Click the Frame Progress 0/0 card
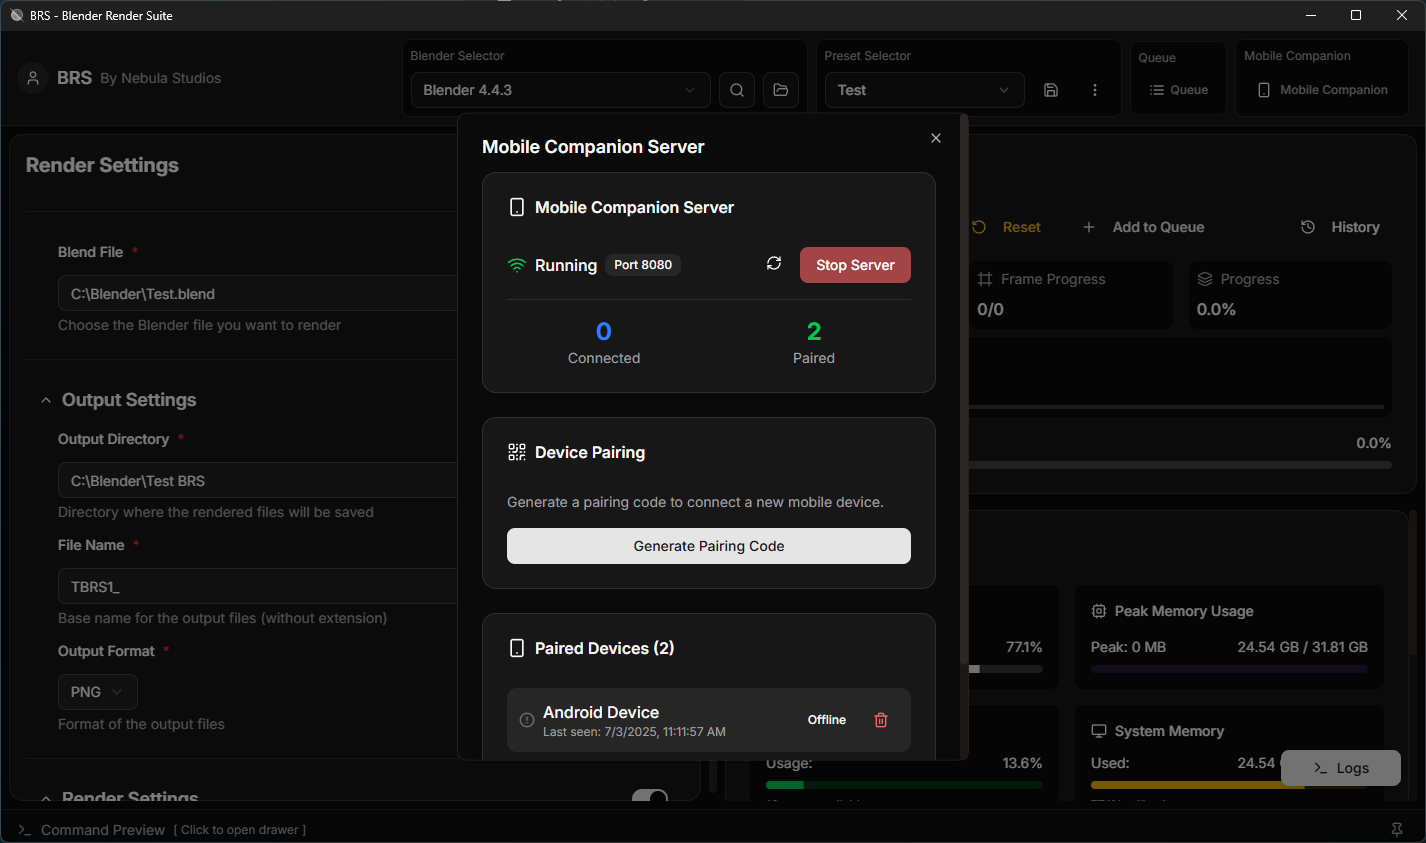Image resolution: width=1426 pixels, height=843 pixels. pos(1070,295)
